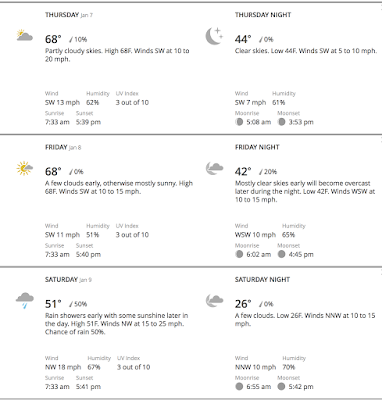
Task: Click Saturday's NW 18 mph wind value
Action: coord(63,367)
